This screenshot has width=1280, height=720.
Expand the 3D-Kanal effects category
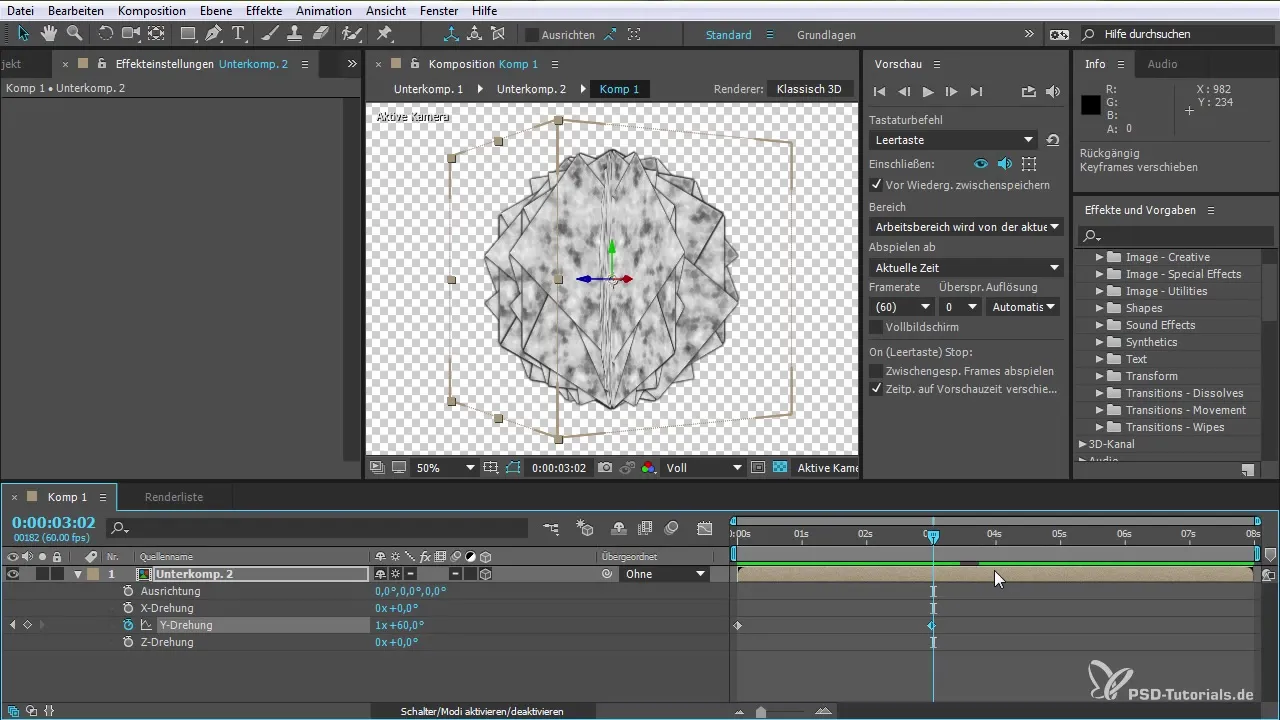tap(1083, 444)
